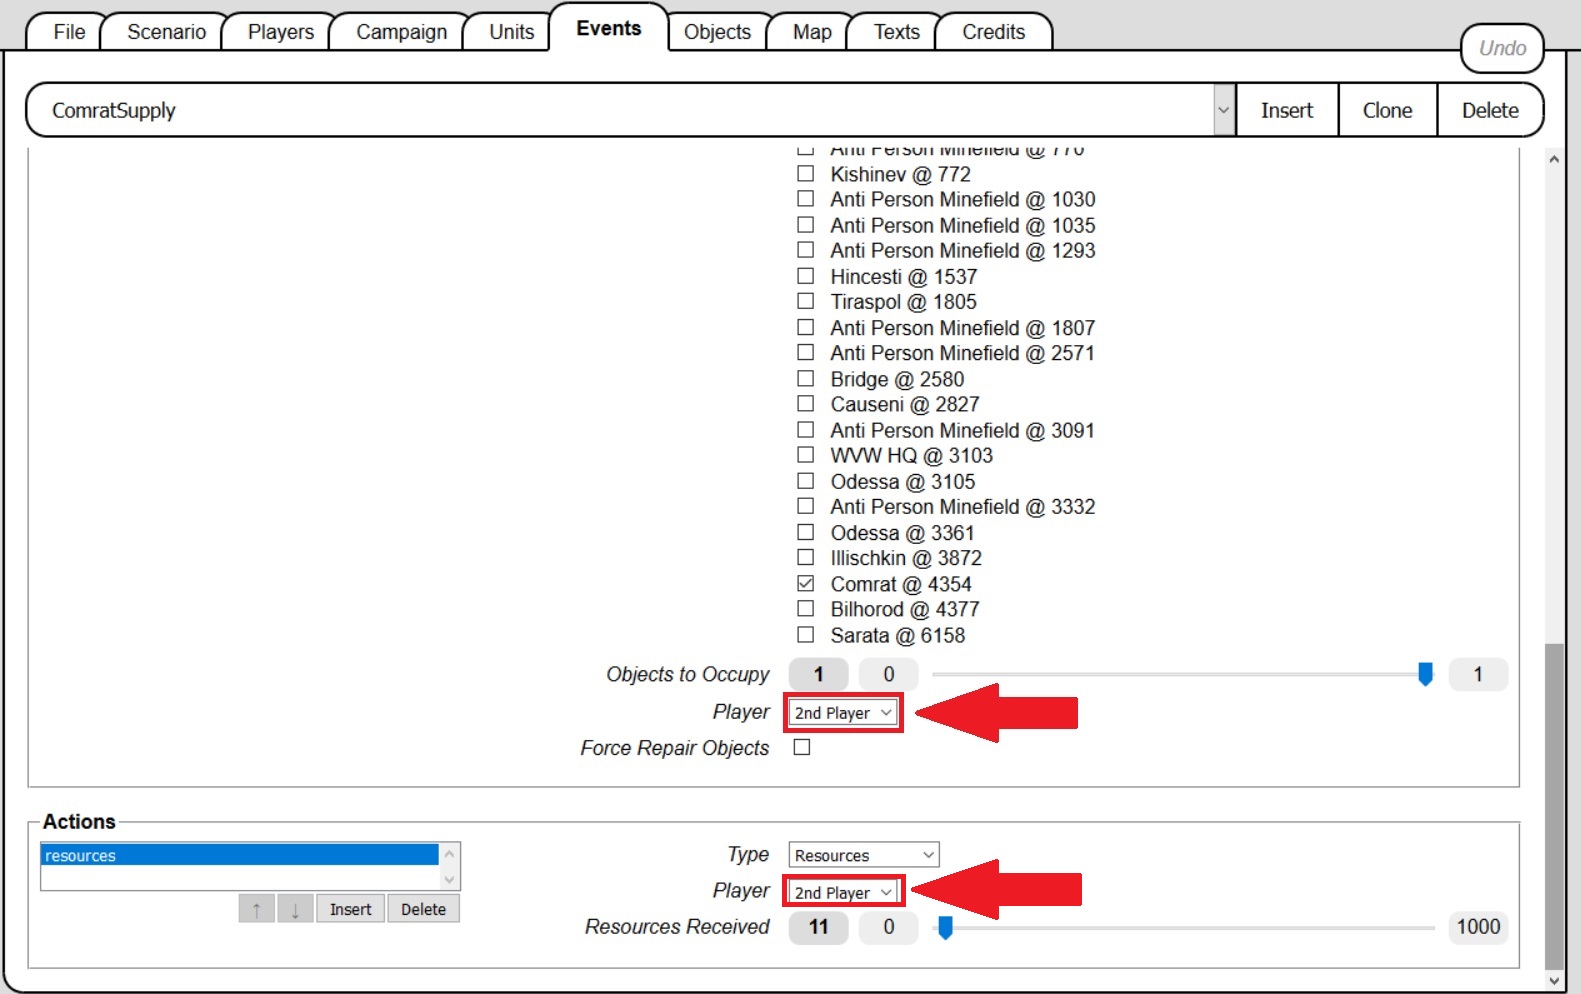Screen dimensions: 1581x994
Task: Check the Odessa @ 3361 checkbox
Action: pyautogui.click(x=805, y=532)
